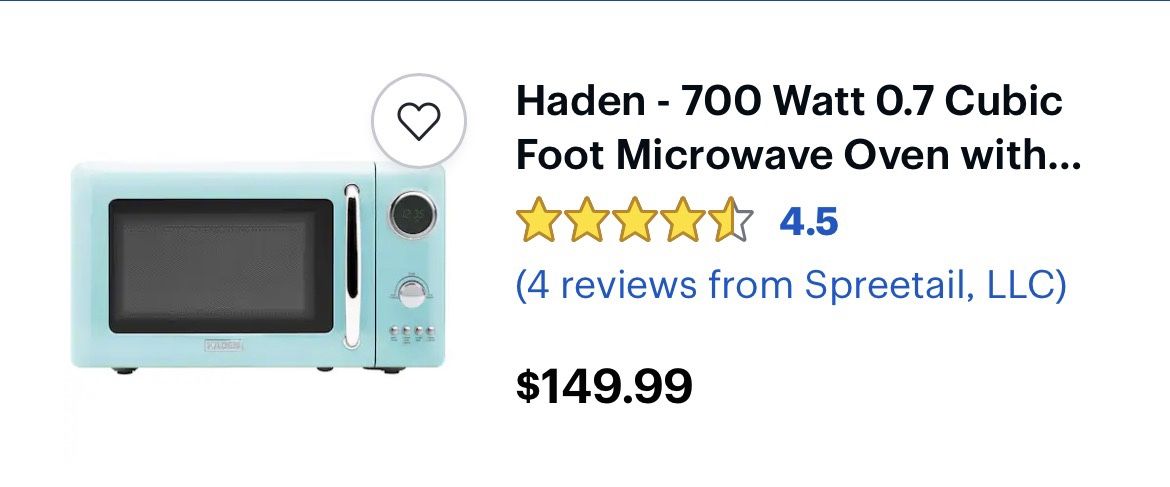Click the HADEN logo badge on microwave
1170x487 pixels.
(x=223, y=346)
